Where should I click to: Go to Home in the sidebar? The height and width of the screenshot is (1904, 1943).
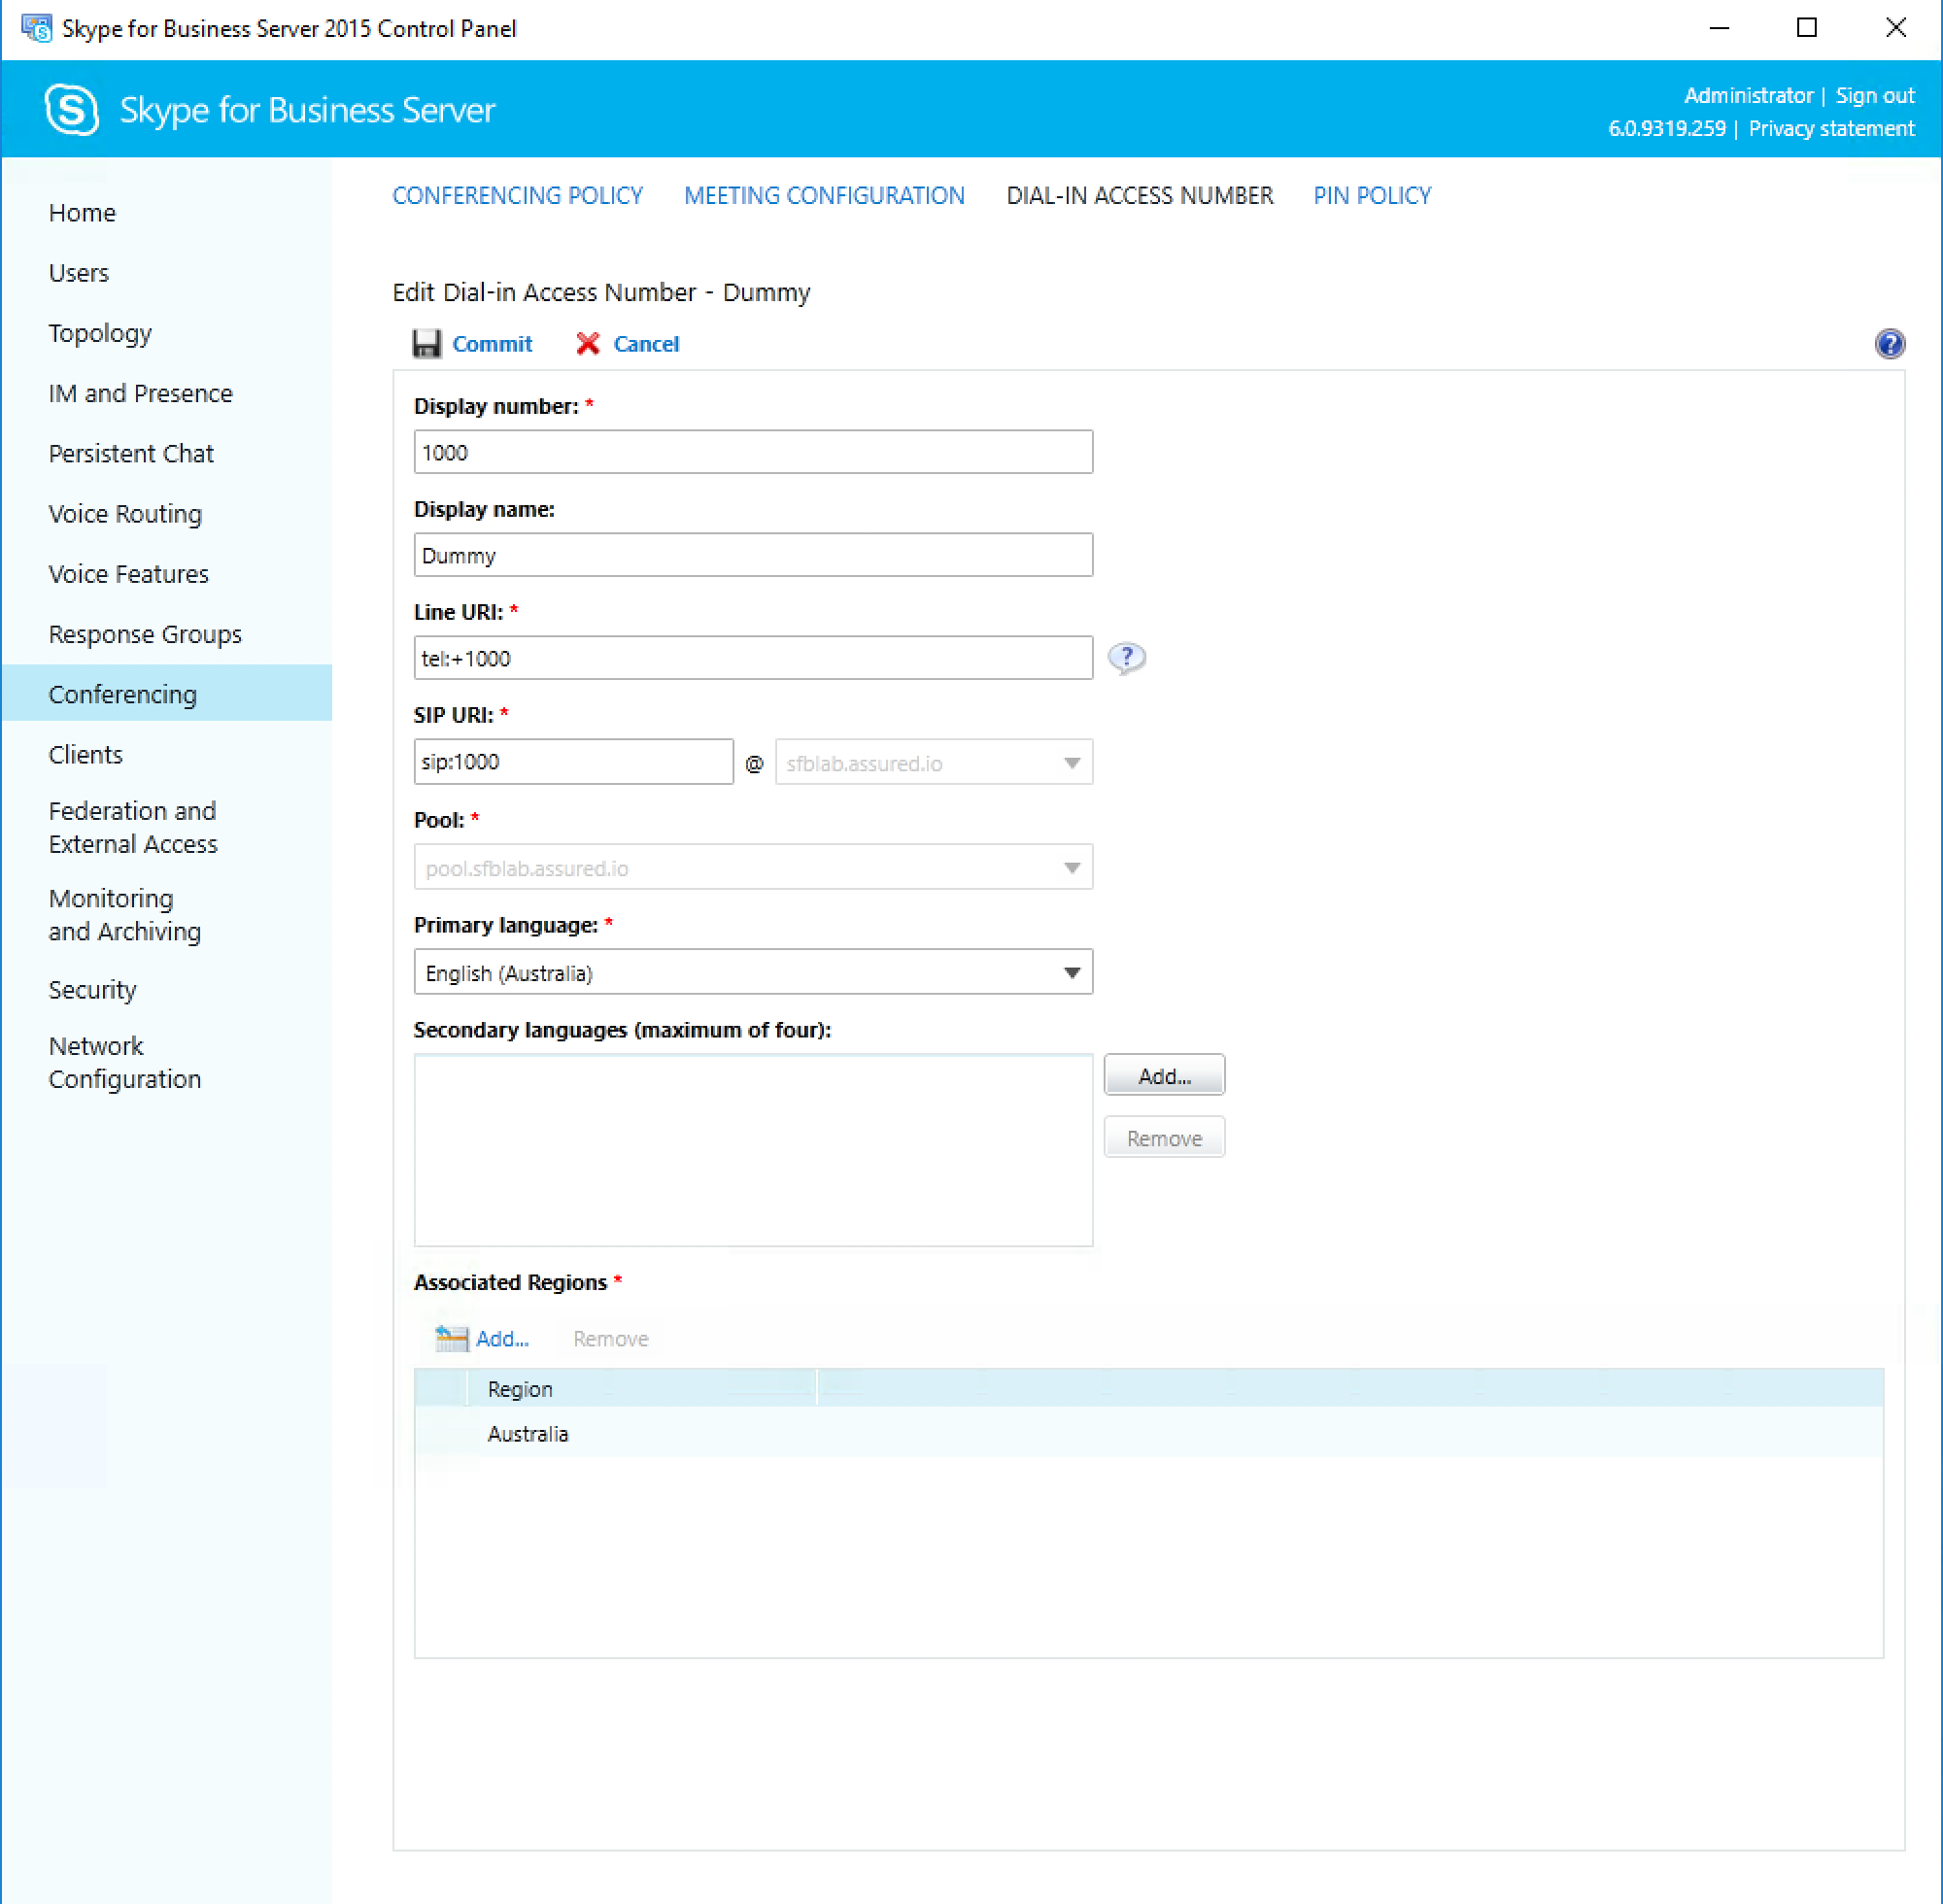[x=82, y=213]
